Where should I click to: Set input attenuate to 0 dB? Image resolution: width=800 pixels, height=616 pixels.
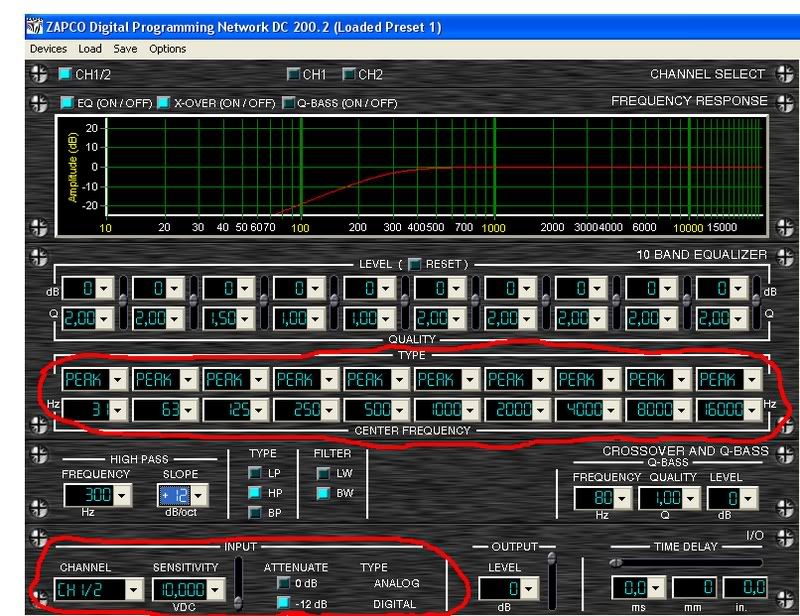[x=283, y=583]
